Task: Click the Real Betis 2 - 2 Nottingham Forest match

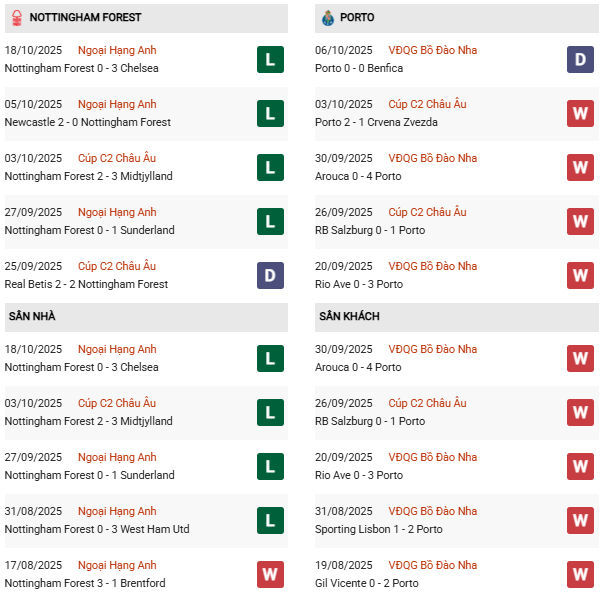Action: click(86, 284)
